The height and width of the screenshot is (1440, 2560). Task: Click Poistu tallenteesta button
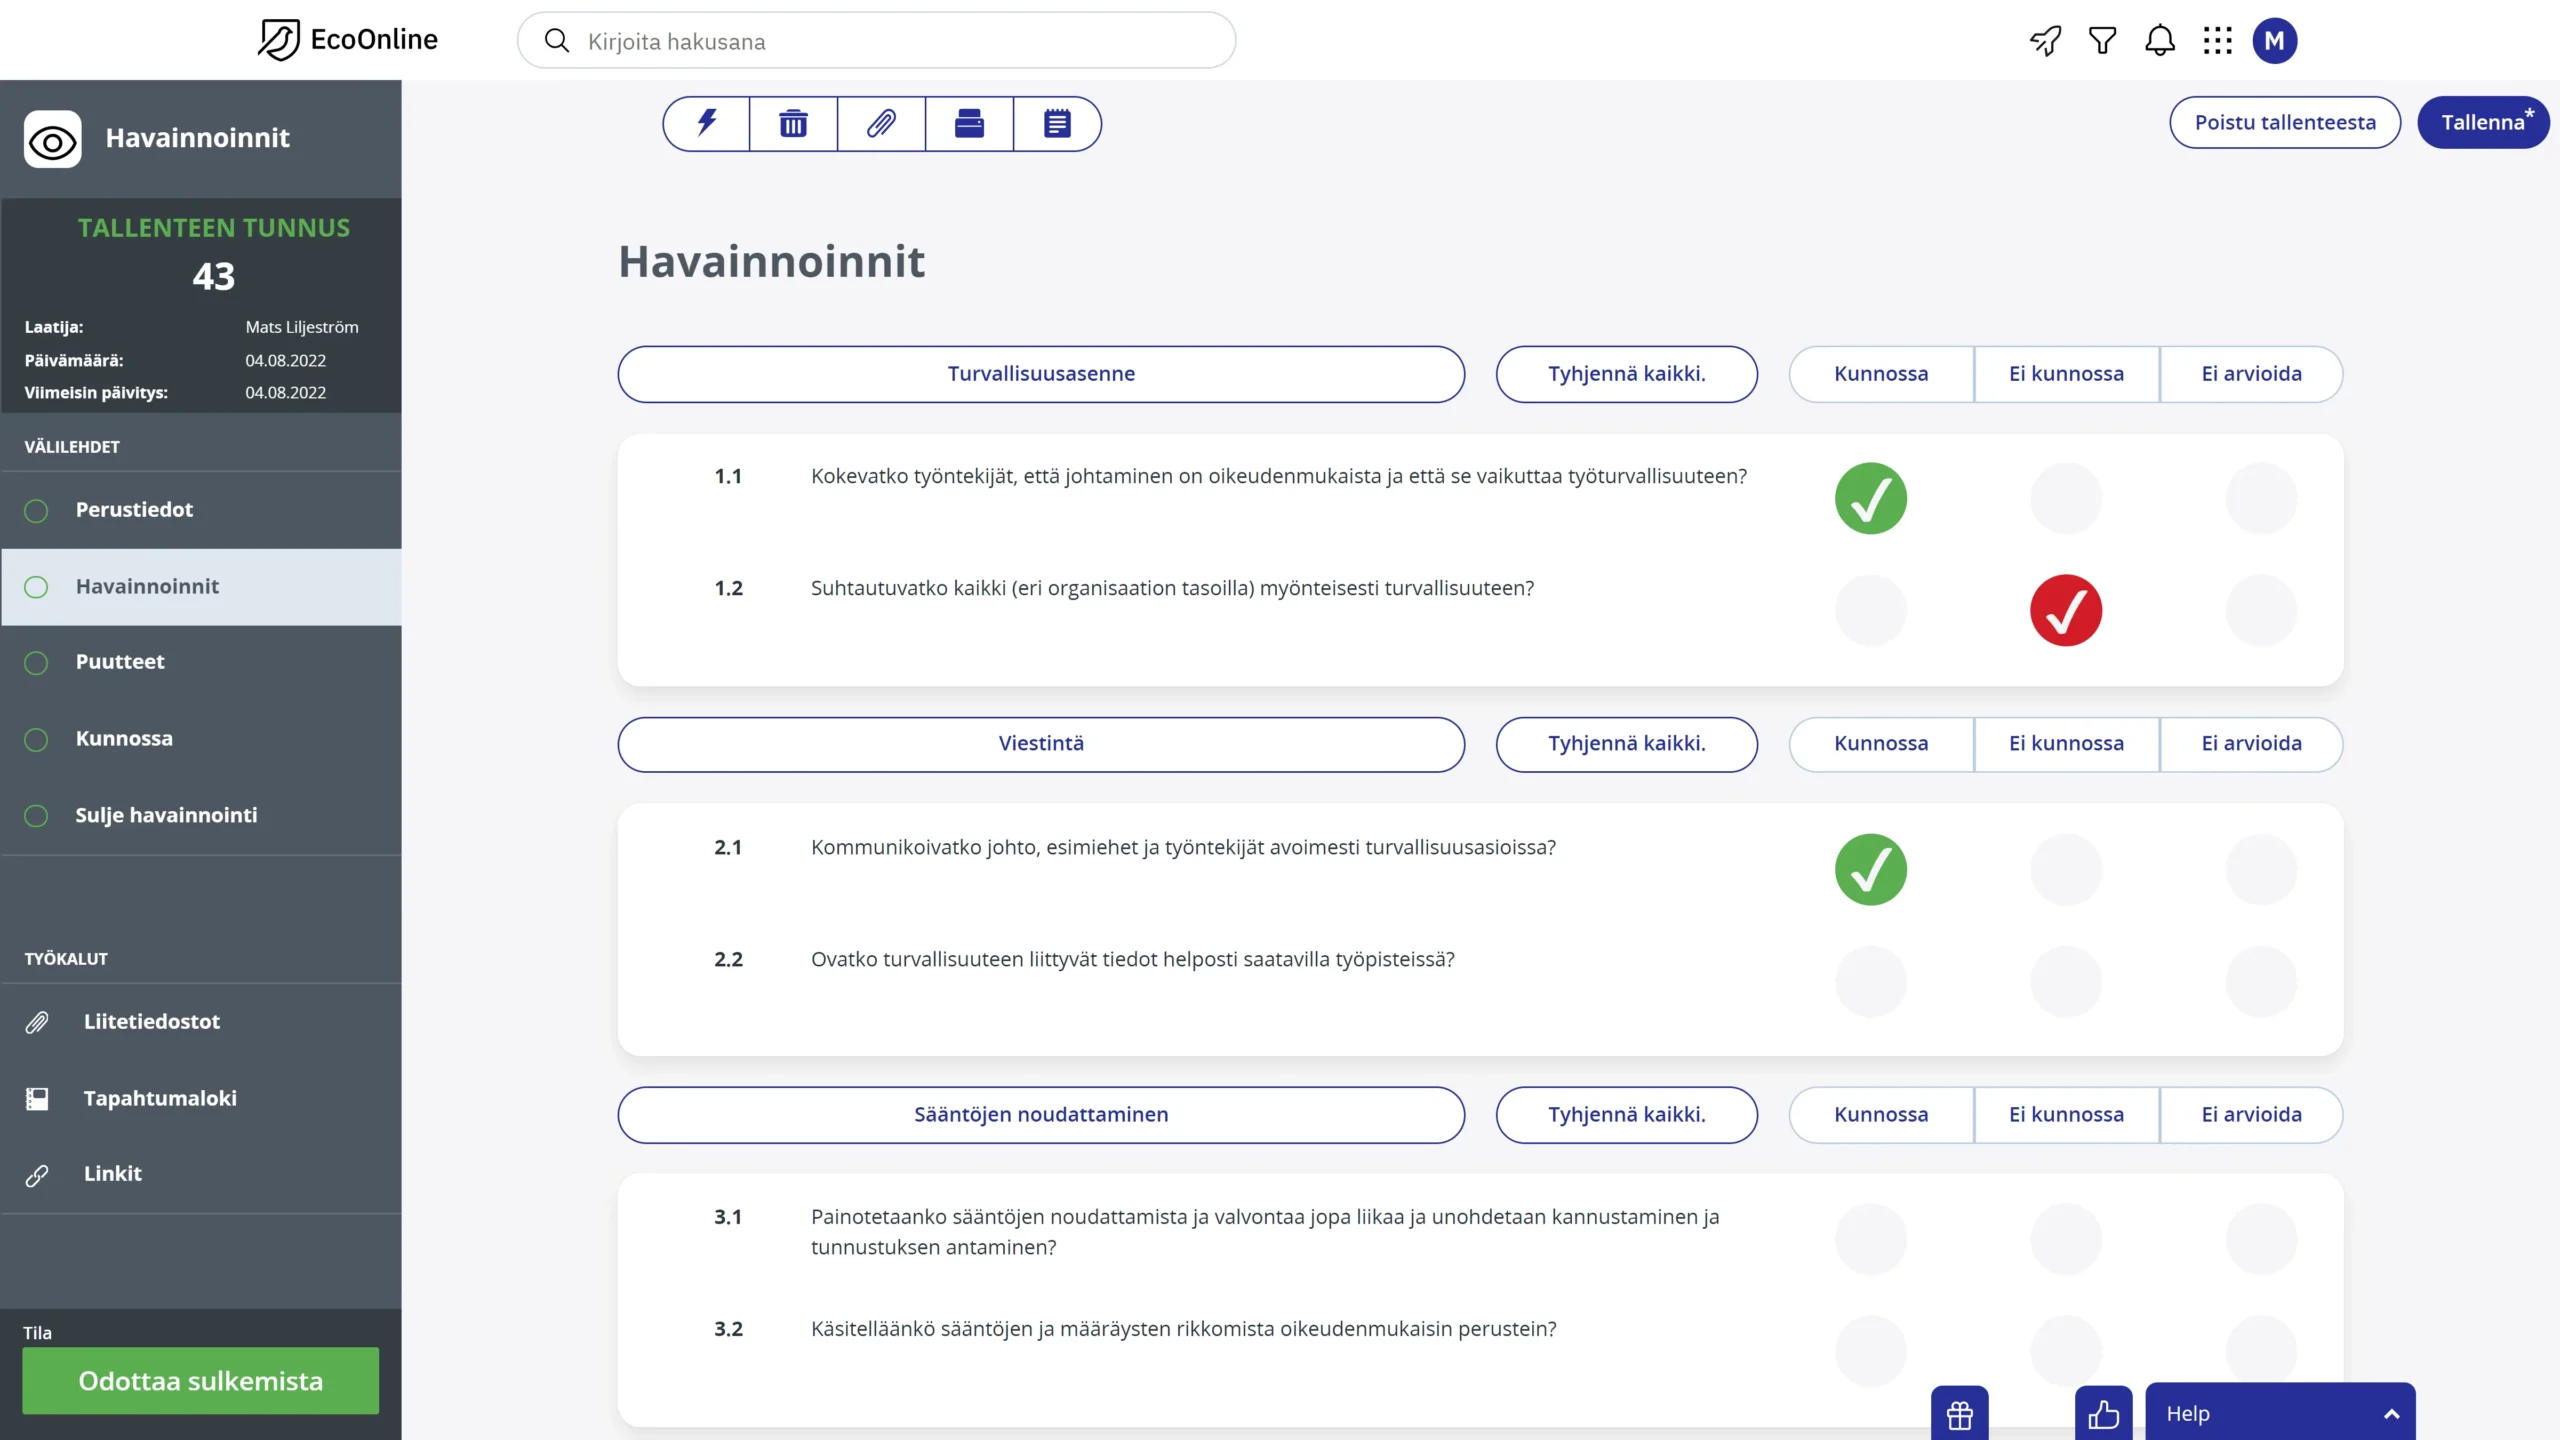coord(2285,123)
